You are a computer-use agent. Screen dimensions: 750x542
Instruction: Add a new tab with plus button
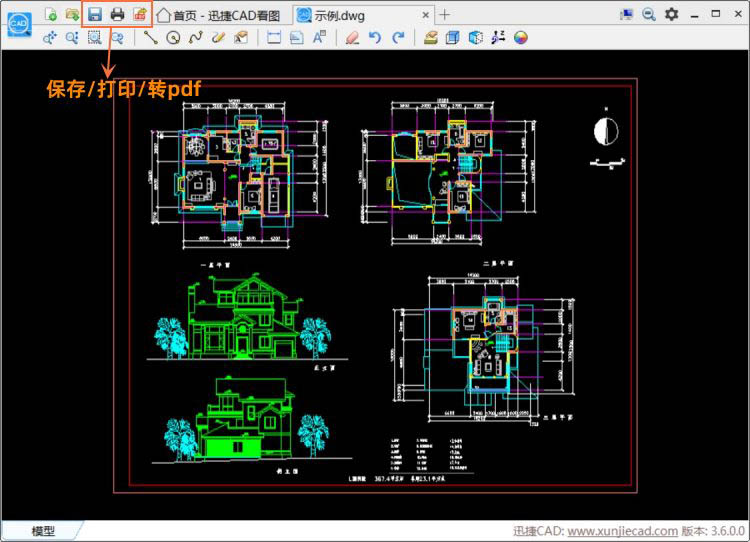[444, 15]
